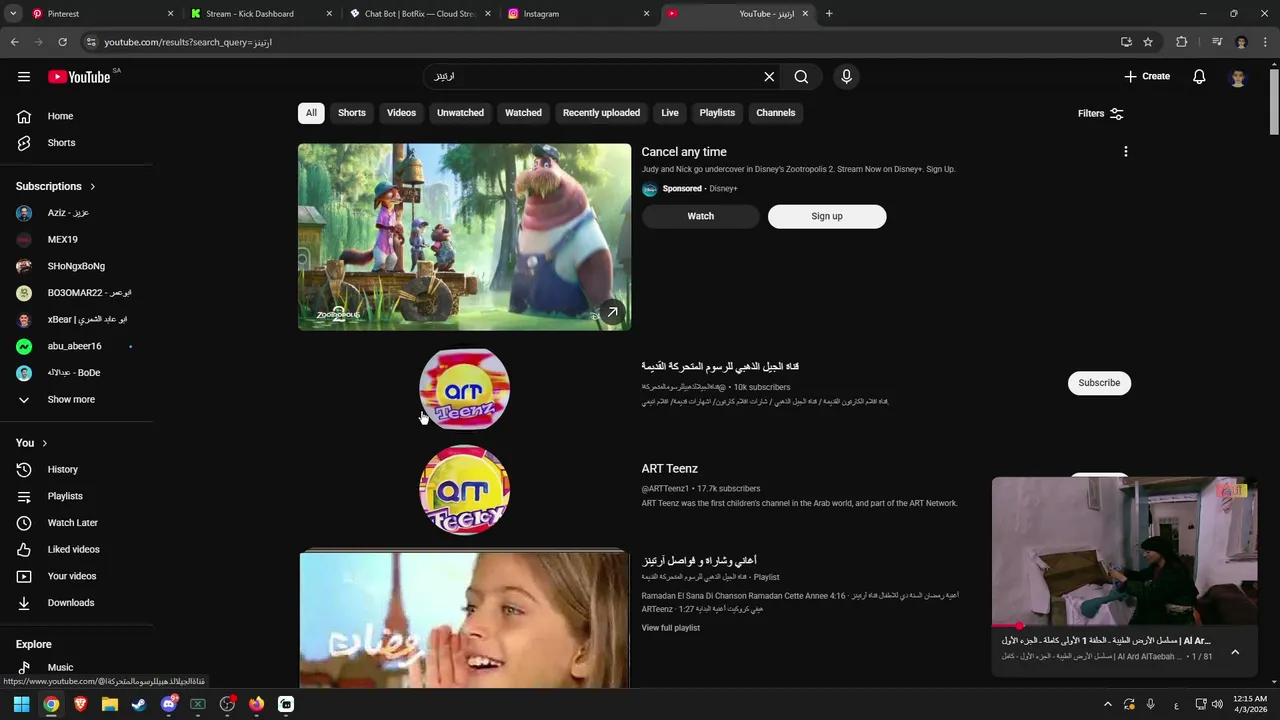Click the install app icon in address bar
This screenshot has width=1280, height=720.
(1126, 42)
